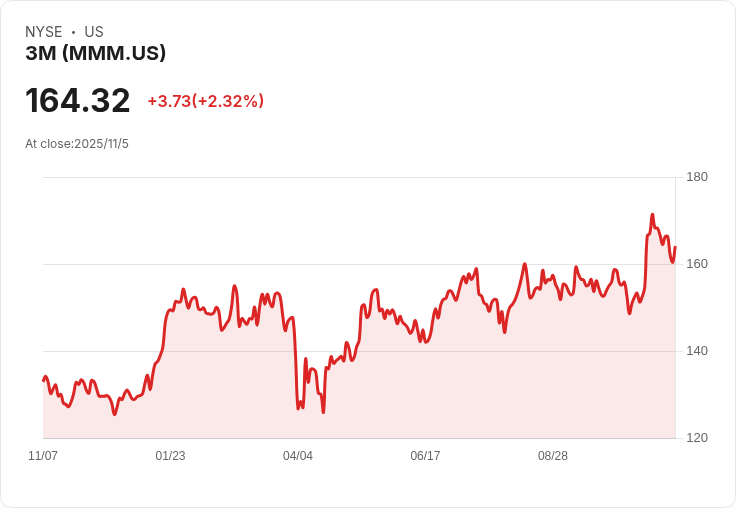
Task: Select the 08/28 date on x-axis
Action: pos(553,456)
